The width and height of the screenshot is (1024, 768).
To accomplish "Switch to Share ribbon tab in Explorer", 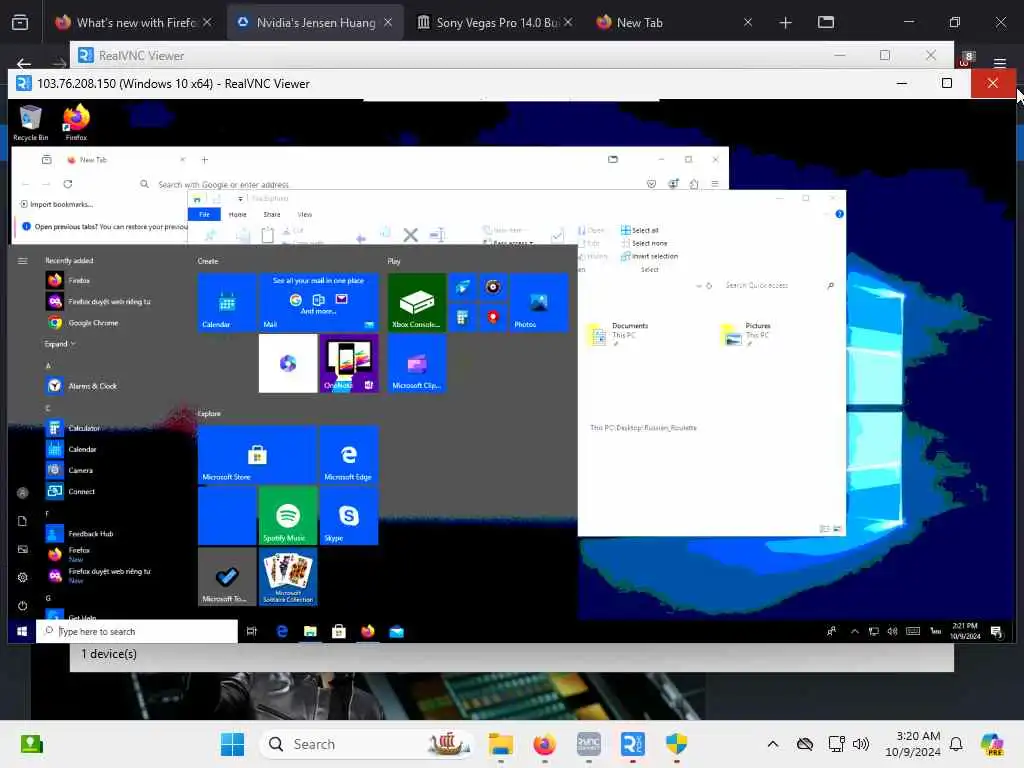I will pyautogui.click(x=272, y=214).
